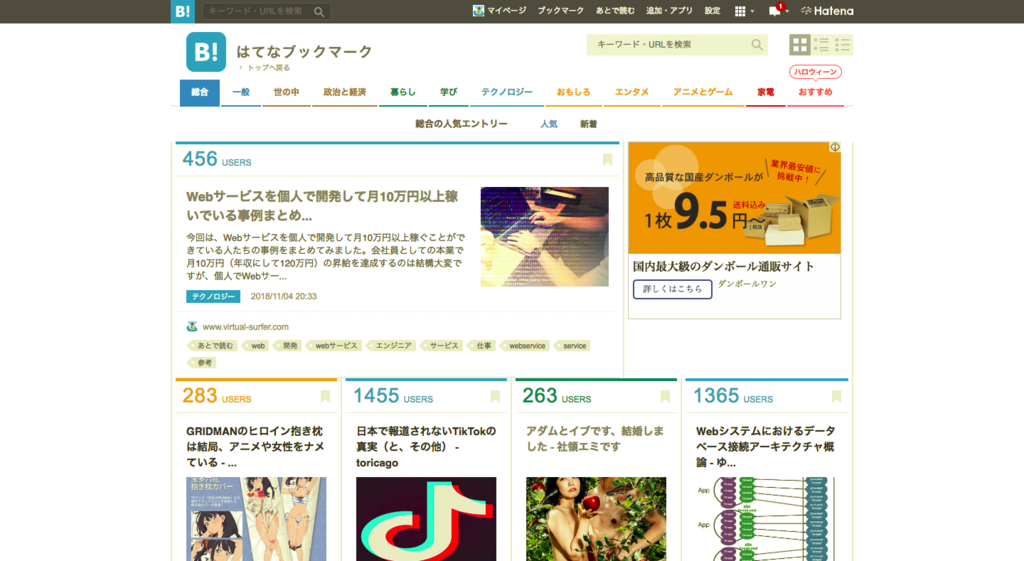Open Webシステムにおけるデータベース article title
Image resolution: width=1024 pixels, height=561 pixels.
[765, 447]
